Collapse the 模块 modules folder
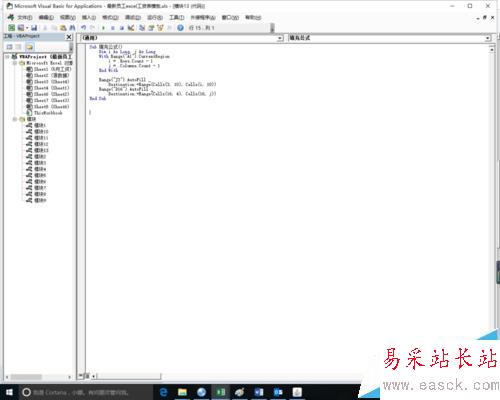The image size is (500, 400). pyautogui.click(x=15, y=119)
